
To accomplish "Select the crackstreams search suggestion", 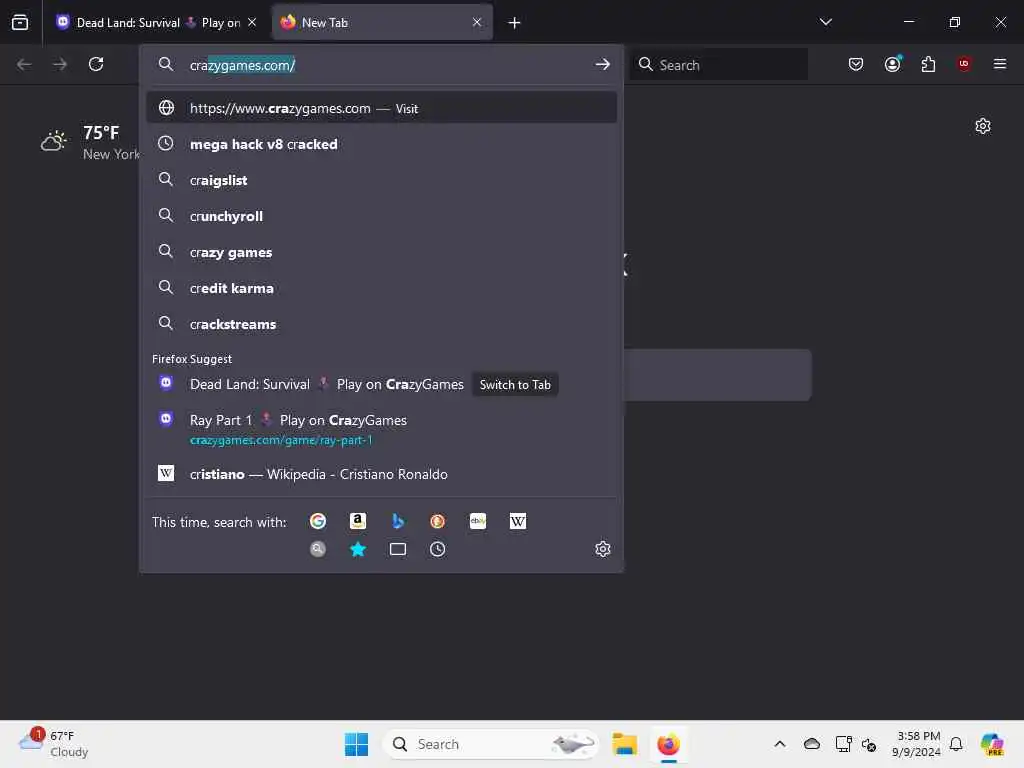I will click(x=382, y=324).
